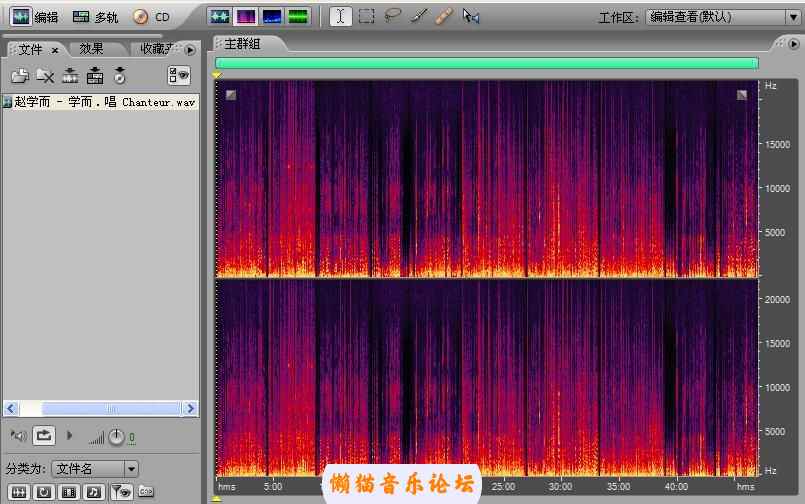The width and height of the screenshot is (805, 504).
Task: Select 赵学而 - 学而.唱 Chanteur.wav file
Action: point(101,102)
